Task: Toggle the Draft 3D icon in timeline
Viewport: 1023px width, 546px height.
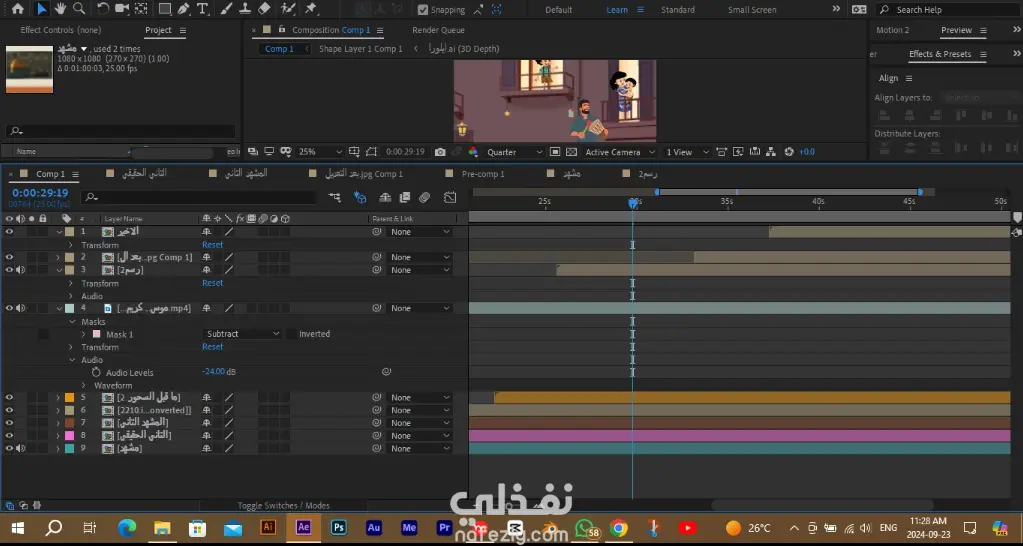Action: [x=359, y=197]
